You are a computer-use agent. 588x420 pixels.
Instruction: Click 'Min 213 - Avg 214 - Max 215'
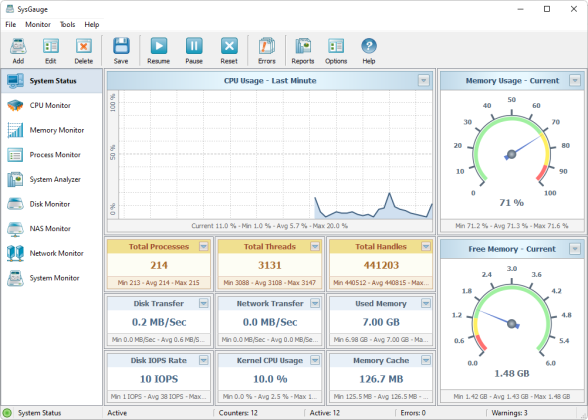pyautogui.click(x=159, y=283)
